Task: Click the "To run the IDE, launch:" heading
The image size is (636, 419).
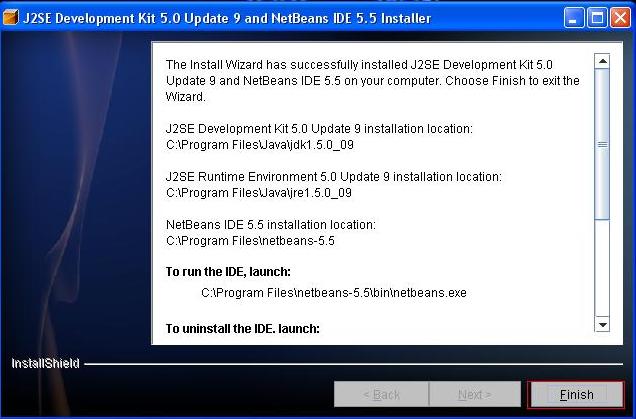Action: [x=228, y=272]
